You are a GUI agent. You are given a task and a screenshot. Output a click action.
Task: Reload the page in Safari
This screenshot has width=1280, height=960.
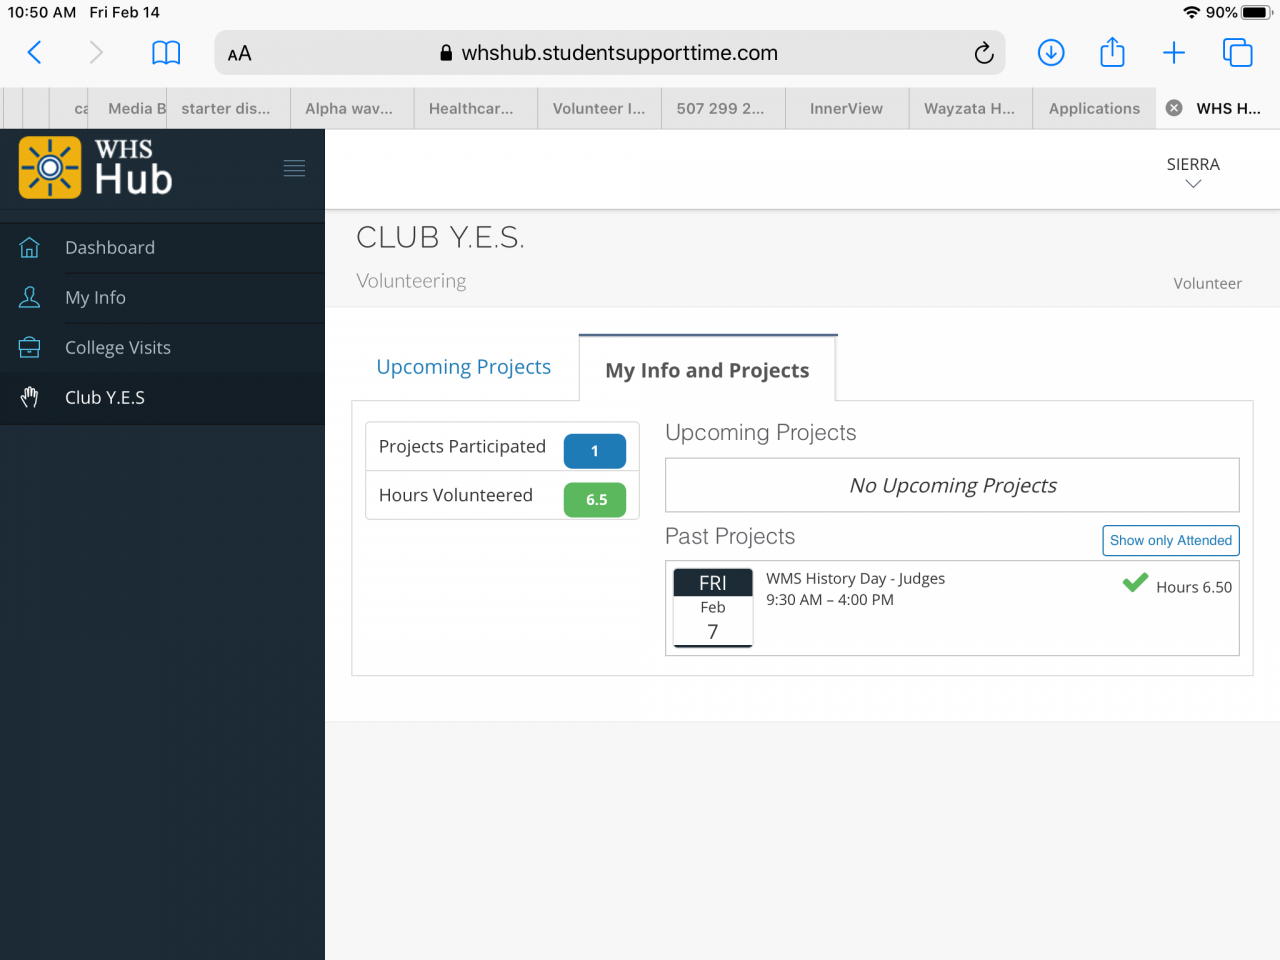tap(984, 53)
